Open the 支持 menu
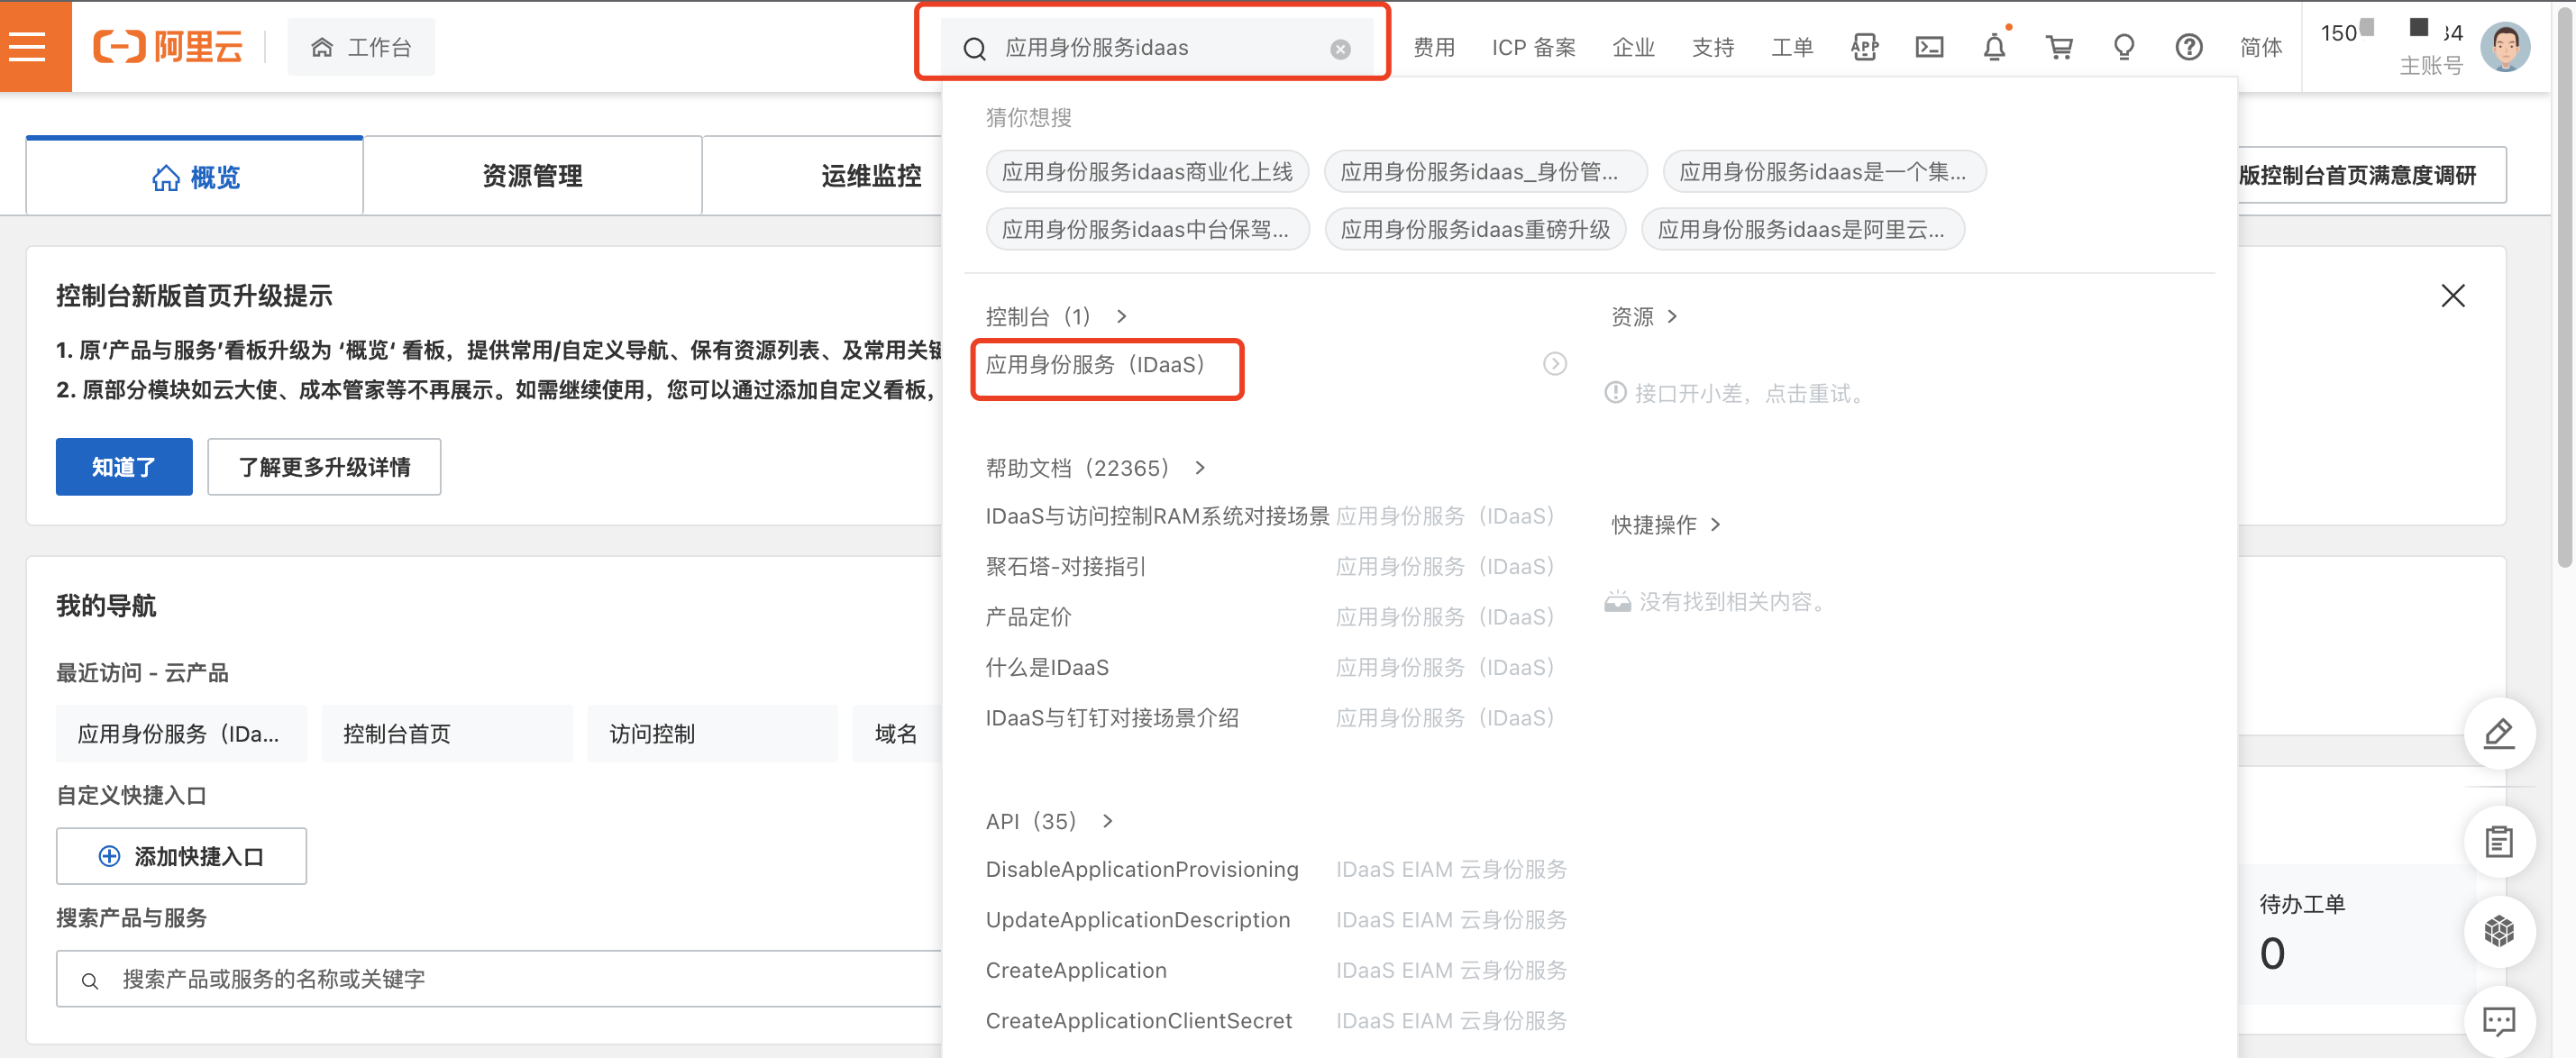This screenshot has height=1058, width=2576. (1713, 47)
